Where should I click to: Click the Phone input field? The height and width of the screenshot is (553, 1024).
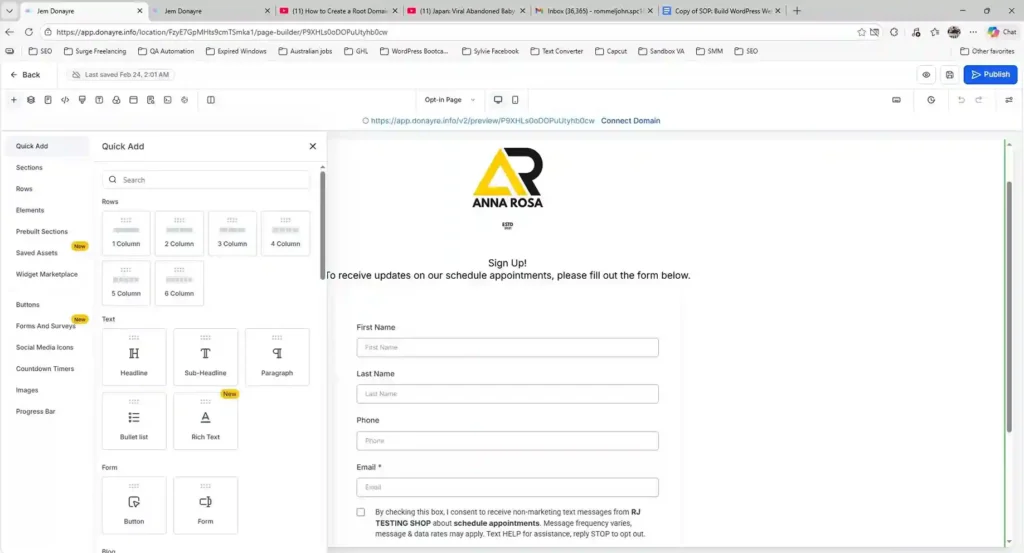point(507,441)
